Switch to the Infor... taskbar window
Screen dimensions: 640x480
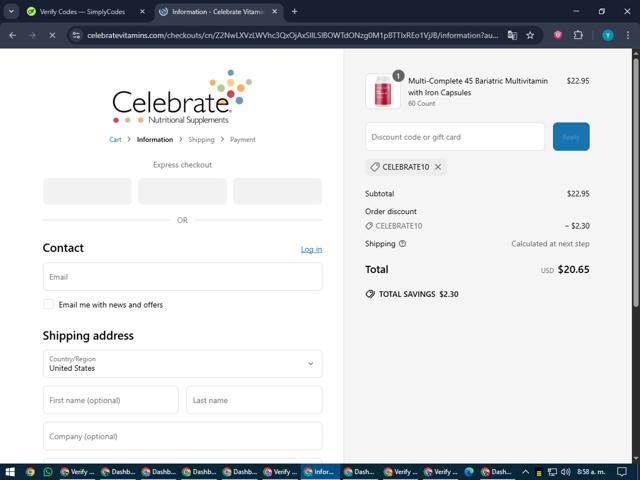click(x=320, y=472)
